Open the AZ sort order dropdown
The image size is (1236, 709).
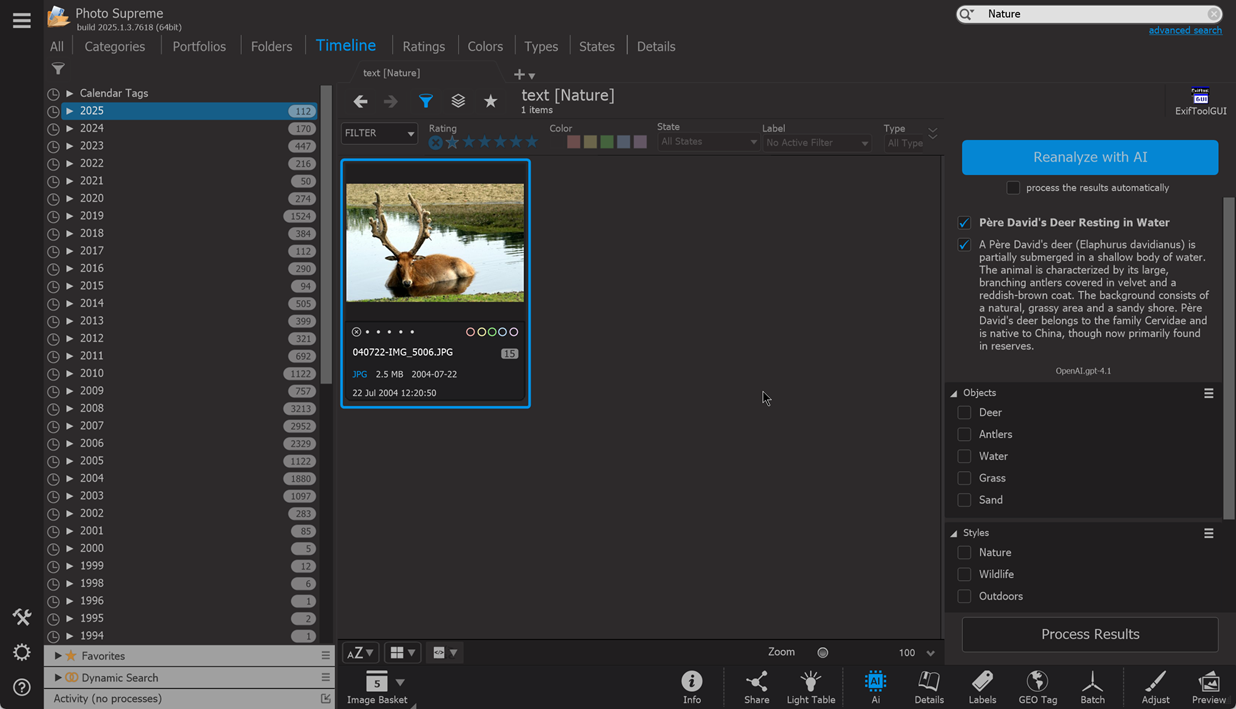click(x=359, y=652)
